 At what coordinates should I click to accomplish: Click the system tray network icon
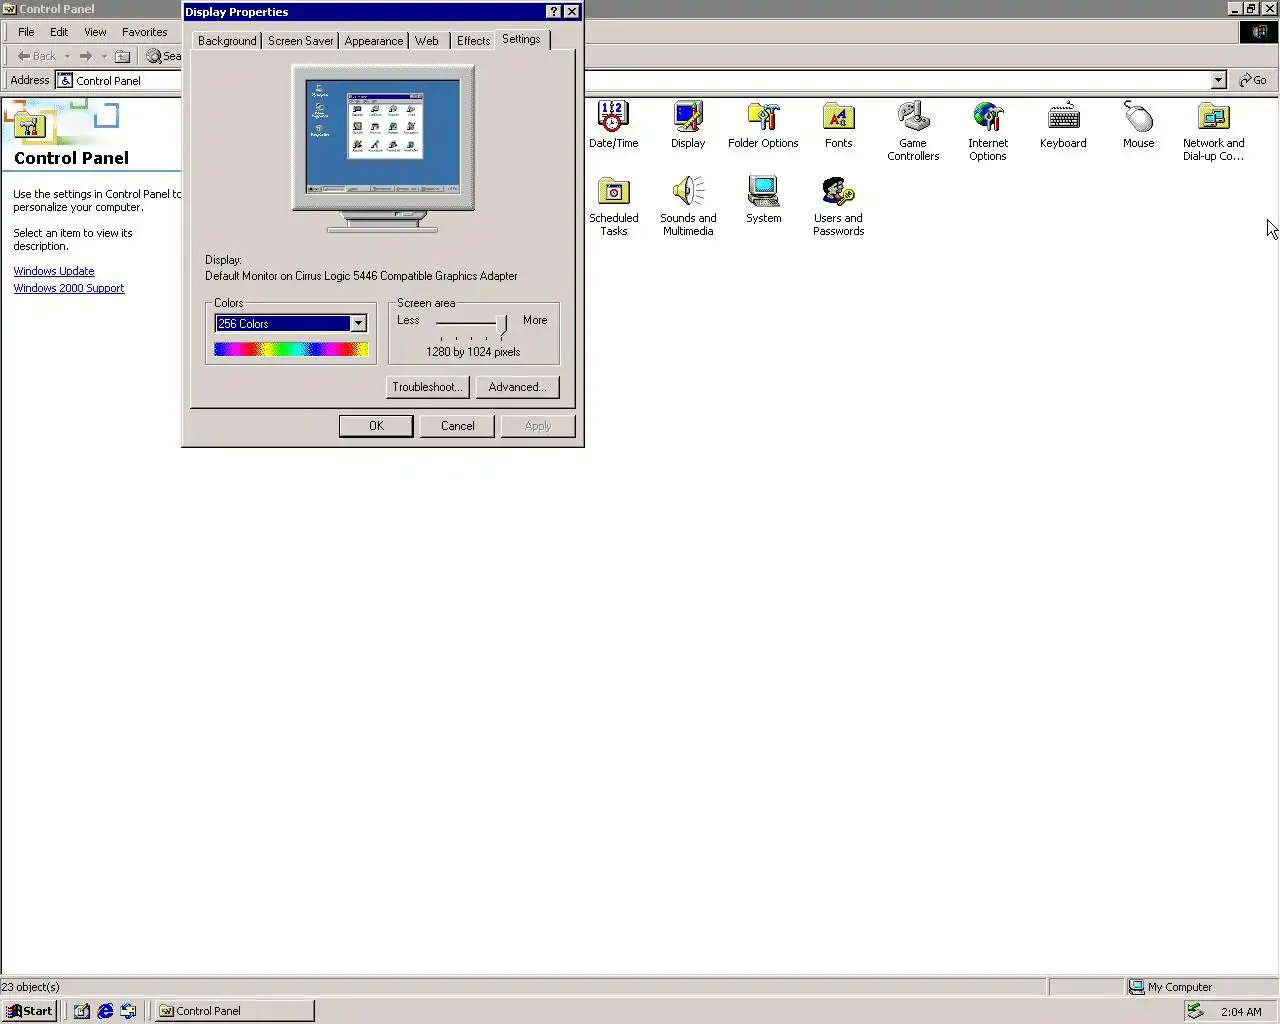[x=1195, y=1011]
